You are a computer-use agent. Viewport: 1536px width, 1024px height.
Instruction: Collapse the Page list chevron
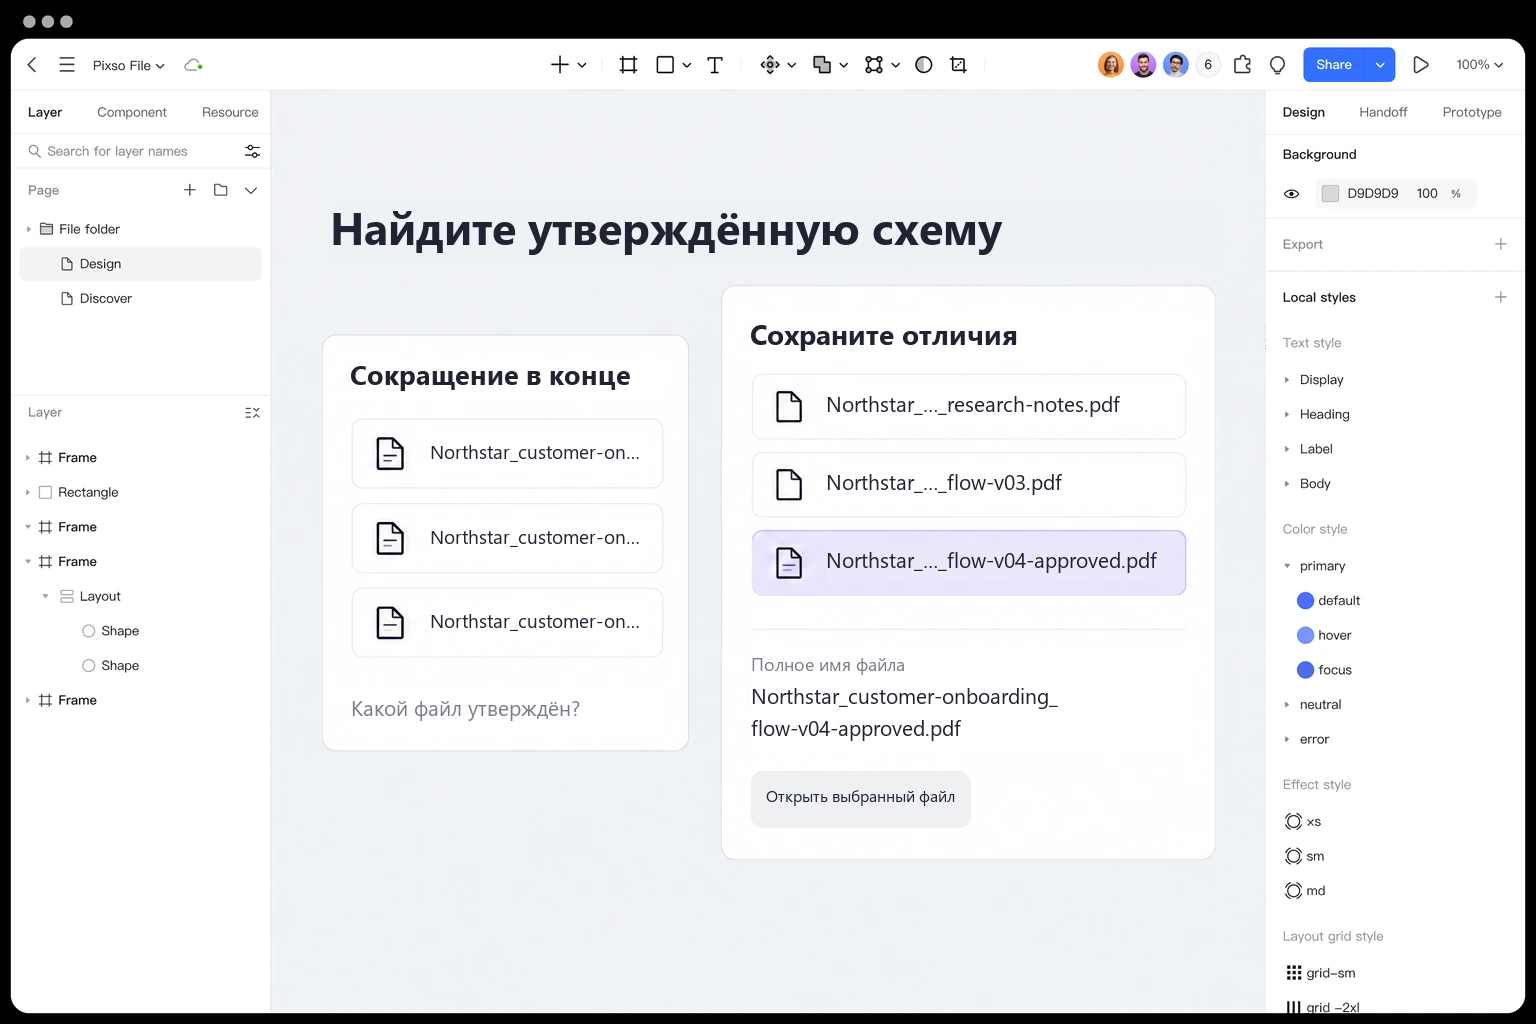(251, 190)
